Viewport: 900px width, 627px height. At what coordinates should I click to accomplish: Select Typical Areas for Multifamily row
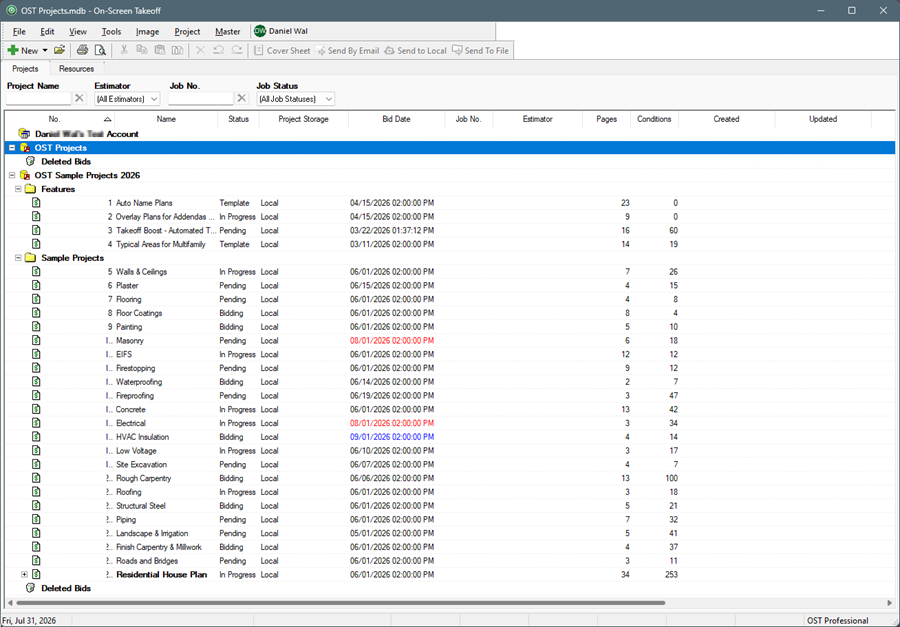(449, 244)
